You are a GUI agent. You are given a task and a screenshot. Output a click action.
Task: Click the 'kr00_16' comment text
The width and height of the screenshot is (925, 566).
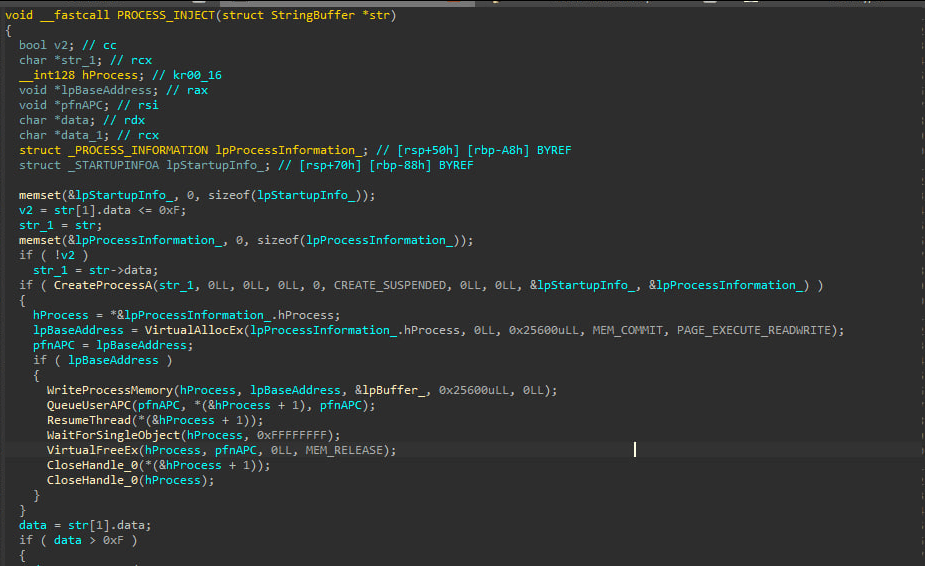click(x=197, y=75)
